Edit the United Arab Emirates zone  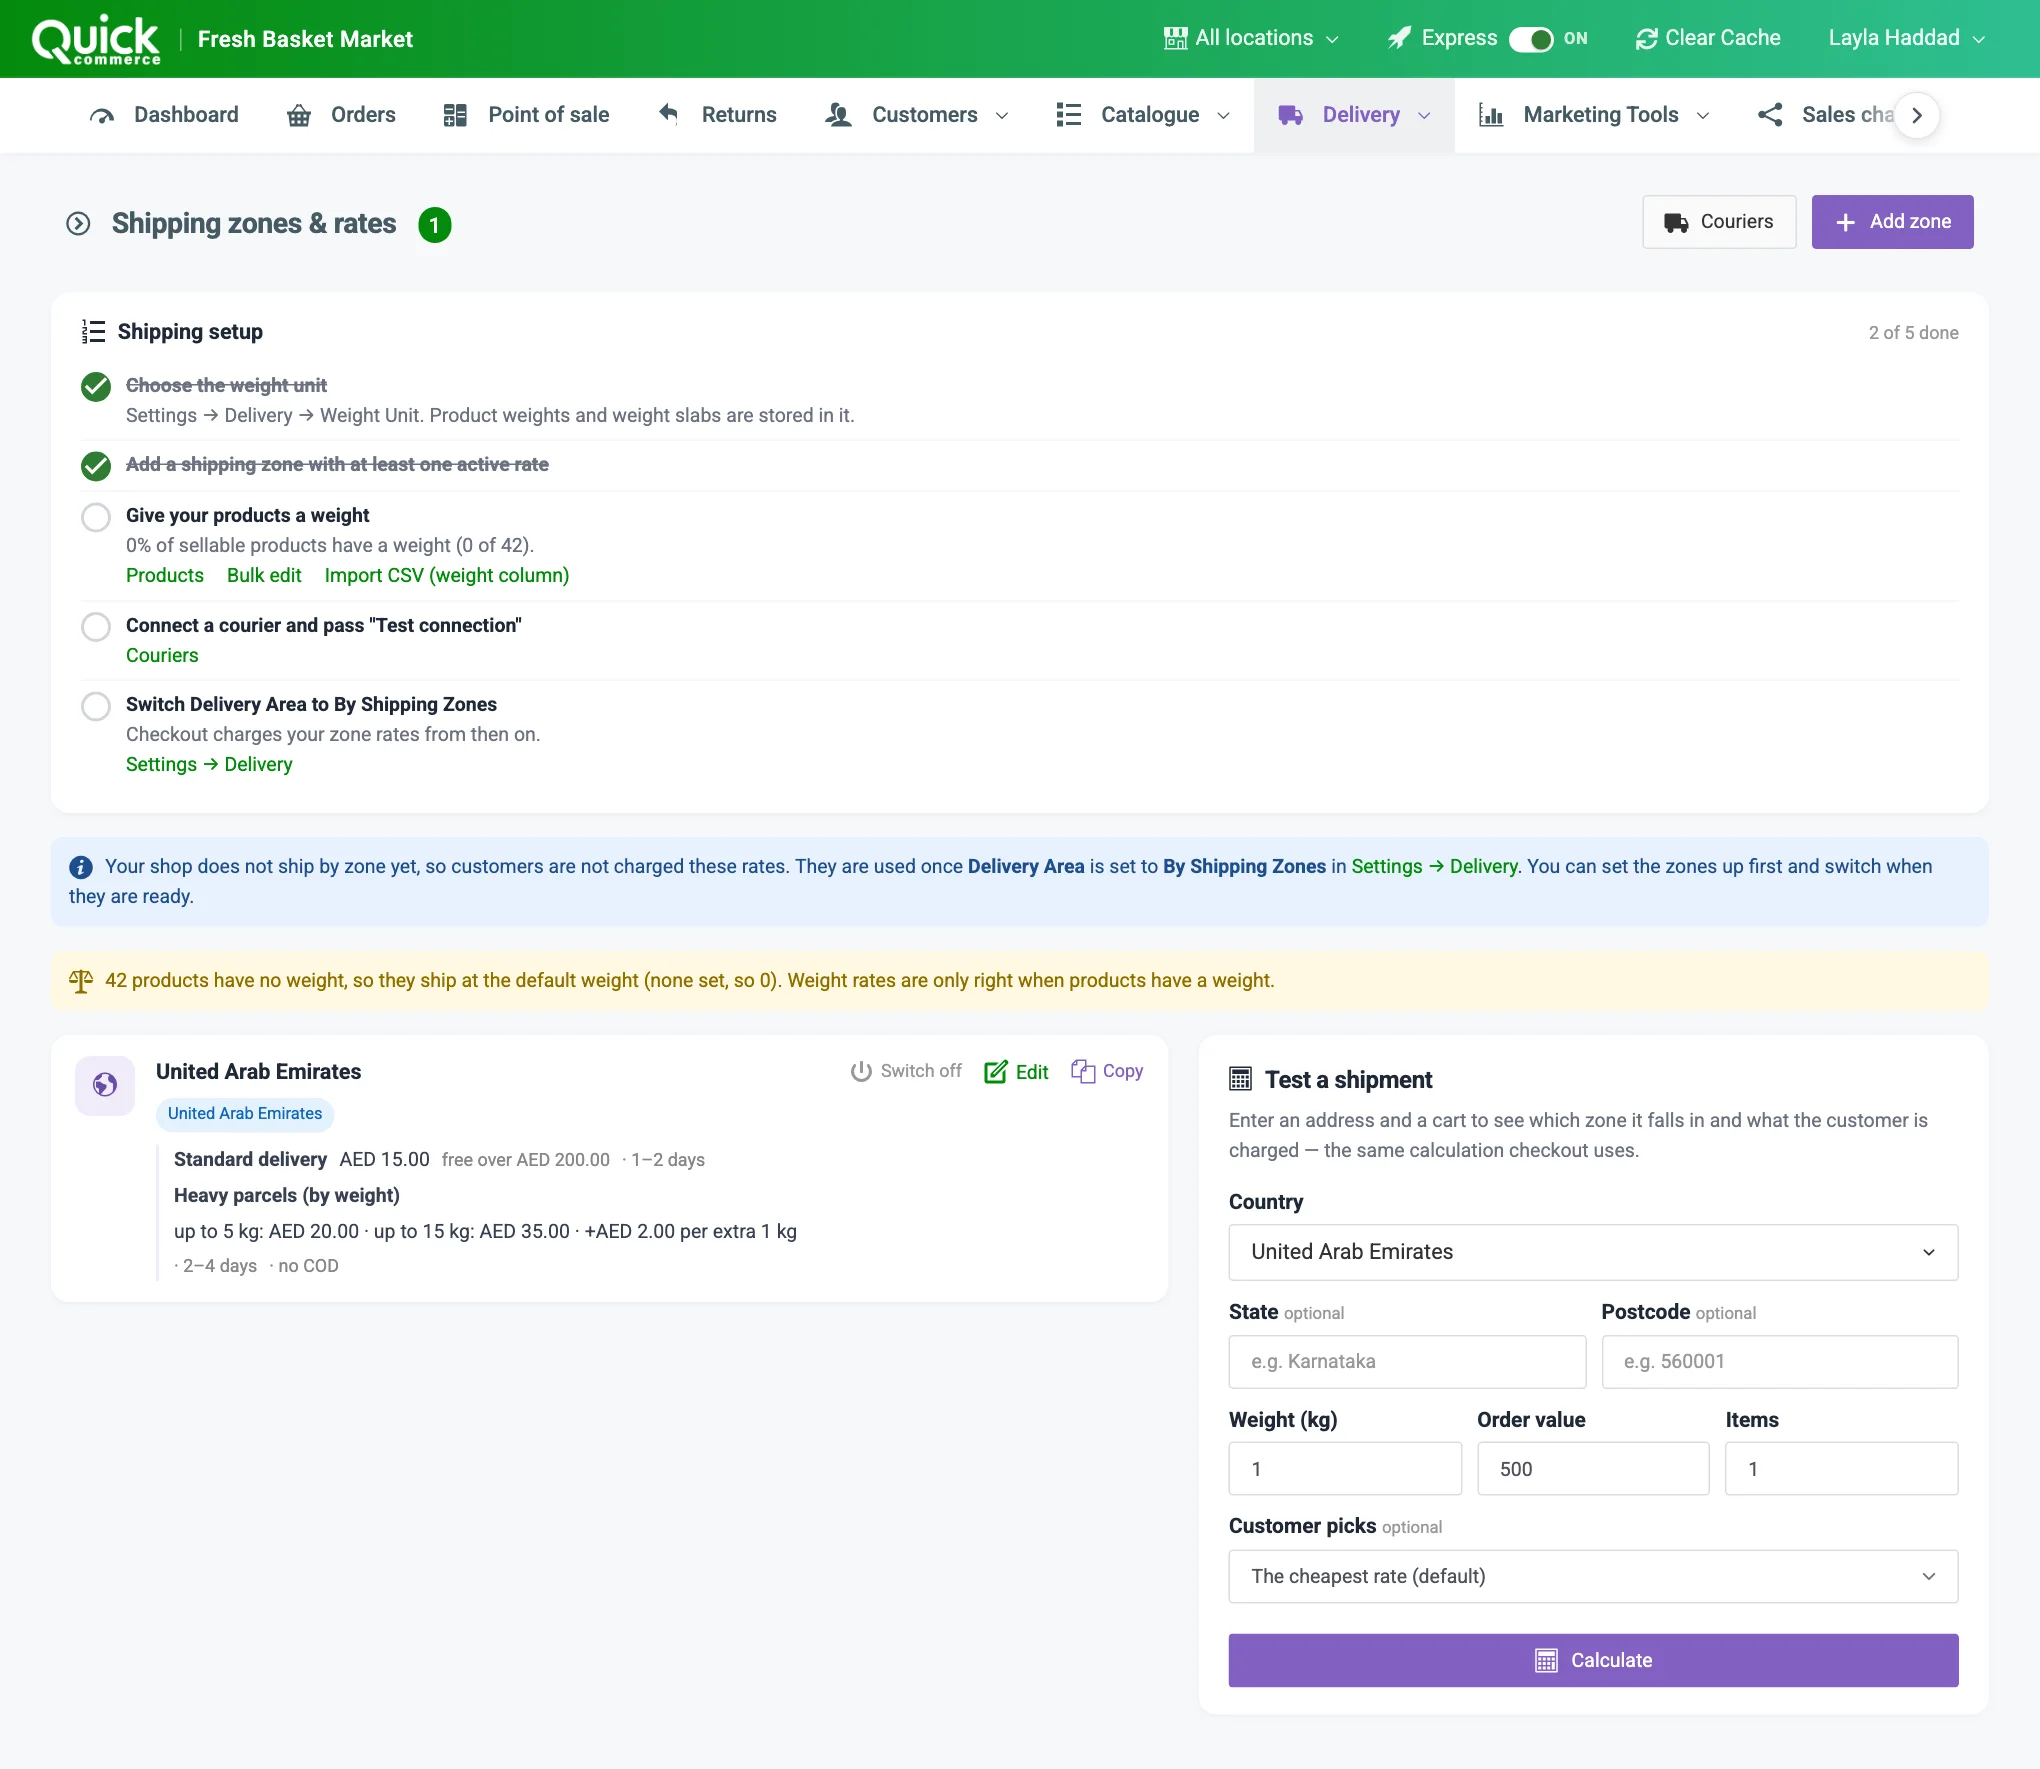[1016, 1072]
